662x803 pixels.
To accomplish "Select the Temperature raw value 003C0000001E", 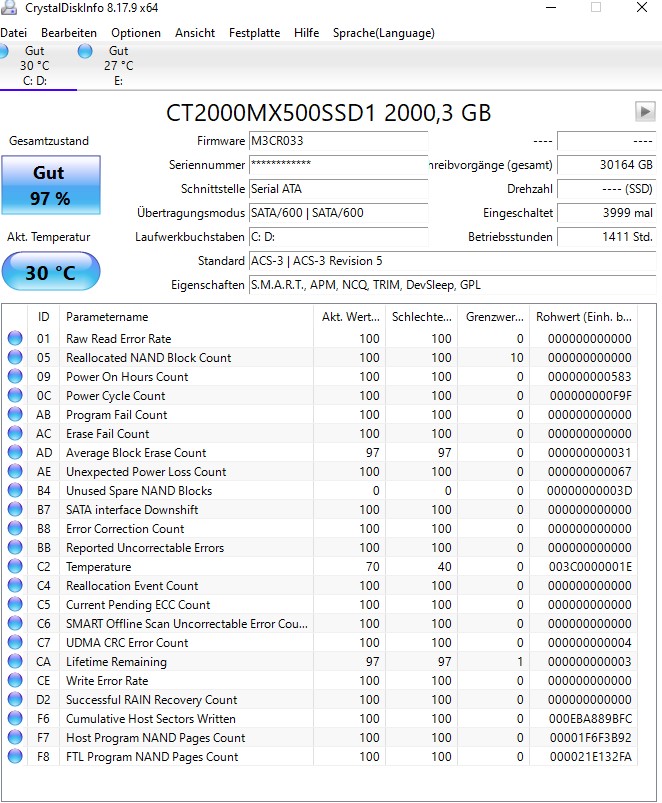I will pos(590,567).
